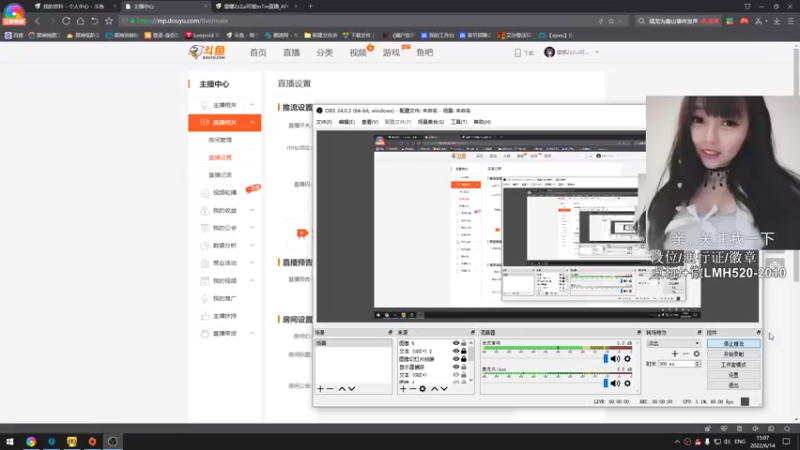Screen dimensions: 800x450
Task: Click 开始录制 button in OBS controls
Action: pyautogui.click(x=734, y=354)
